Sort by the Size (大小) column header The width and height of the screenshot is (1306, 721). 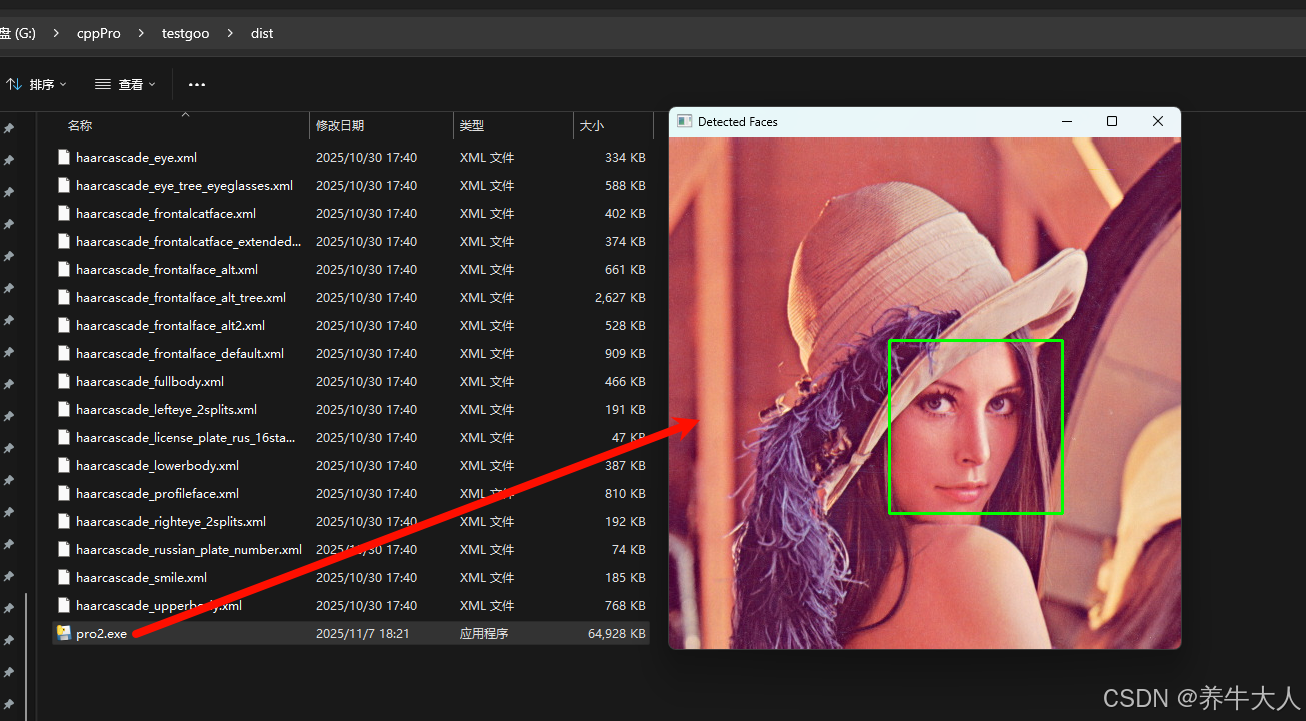[x=591, y=126]
